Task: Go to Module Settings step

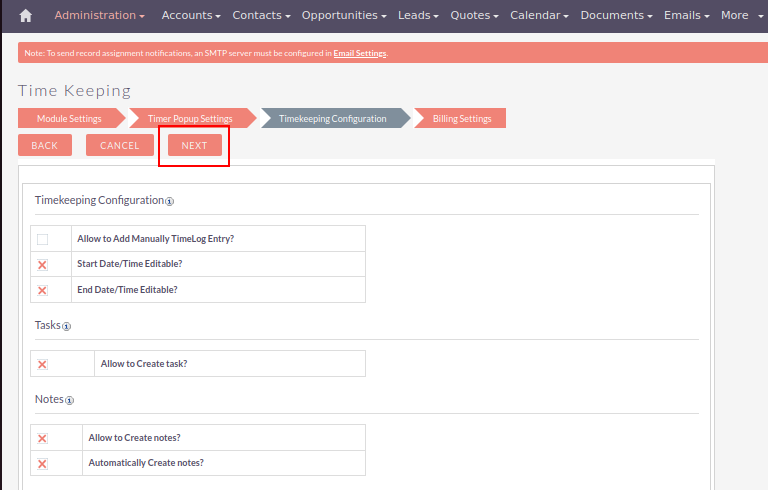Action: click(69, 119)
